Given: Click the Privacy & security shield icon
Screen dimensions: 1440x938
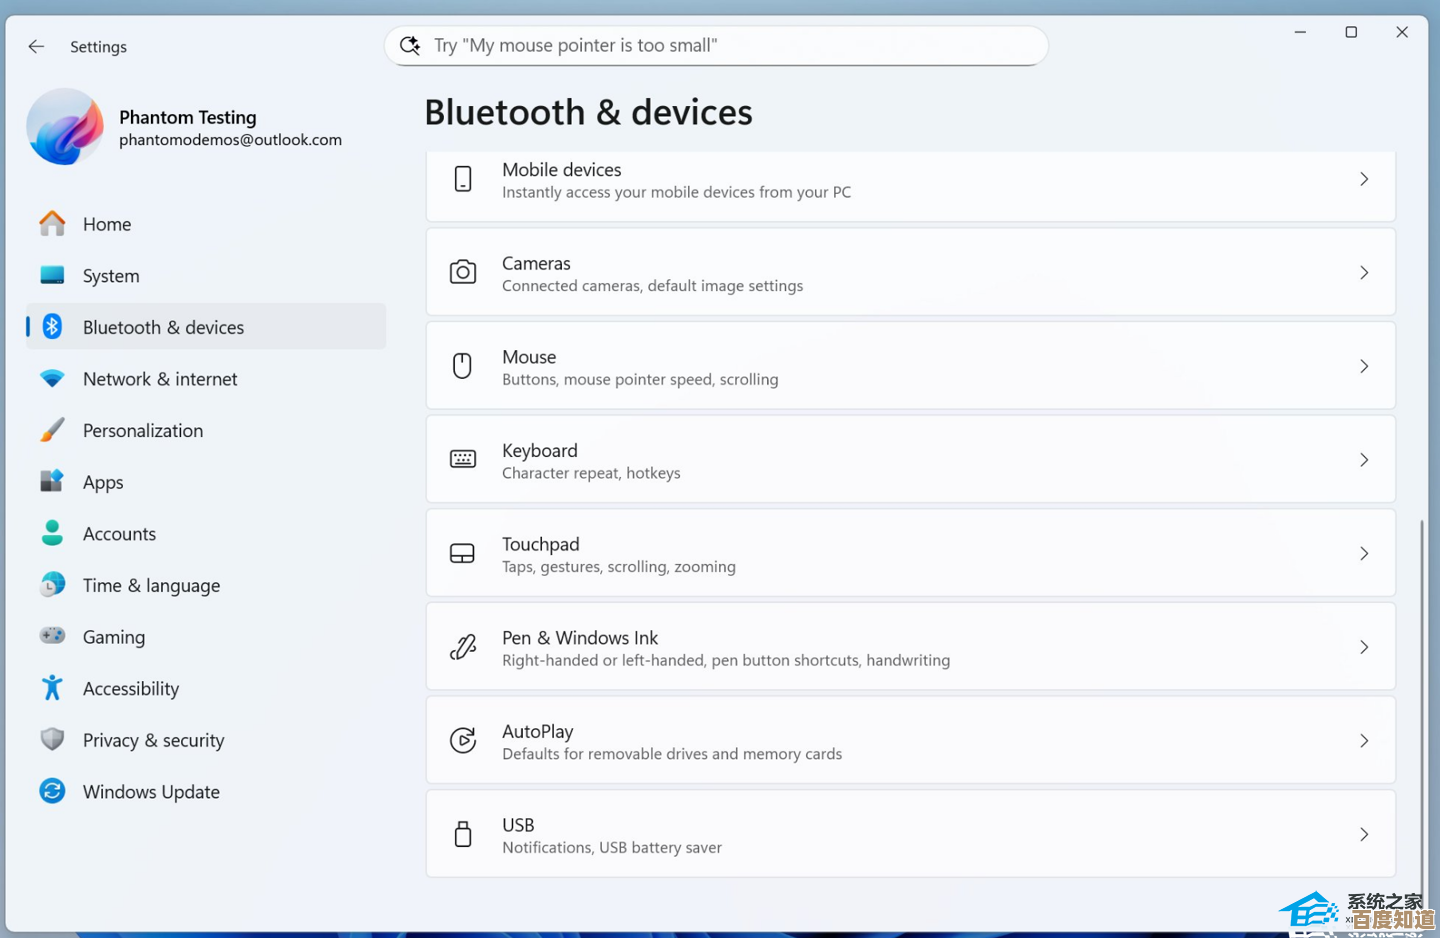Looking at the screenshot, I should [52, 740].
